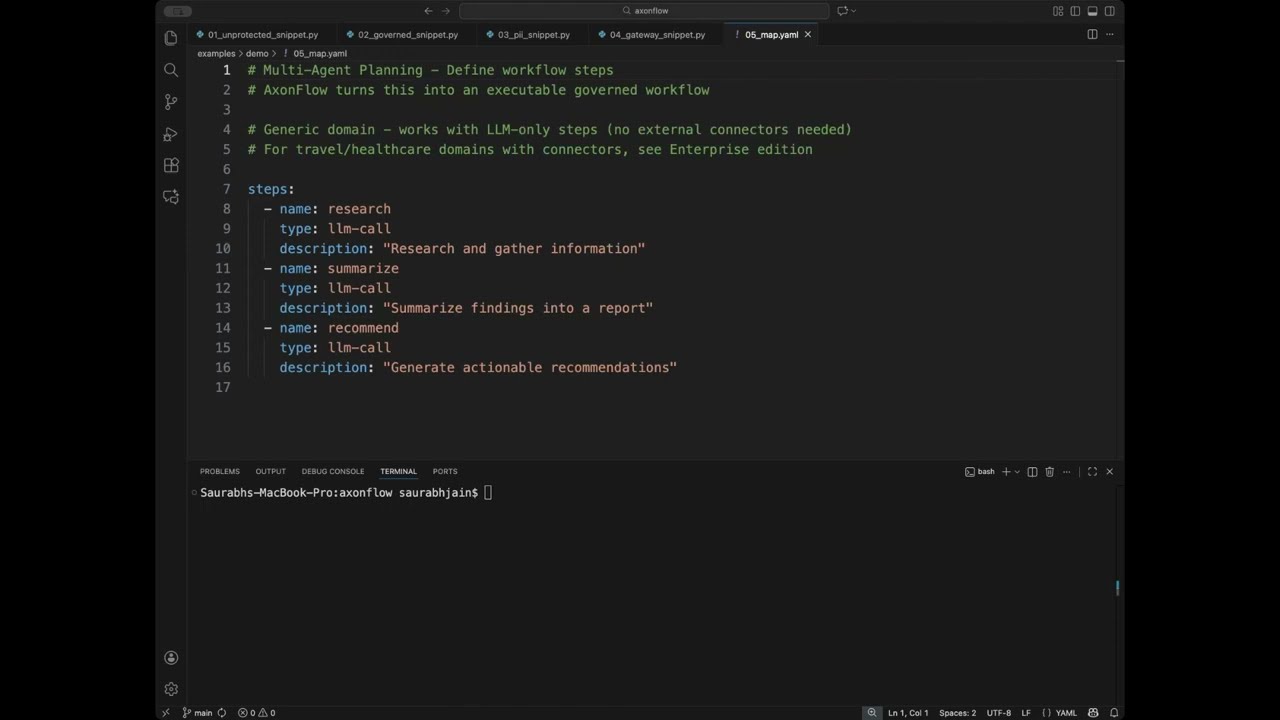The height and width of the screenshot is (720, 1280).
Task: Open the Copilot status icon in the status bar
Action: click(x=1093, y=713)
